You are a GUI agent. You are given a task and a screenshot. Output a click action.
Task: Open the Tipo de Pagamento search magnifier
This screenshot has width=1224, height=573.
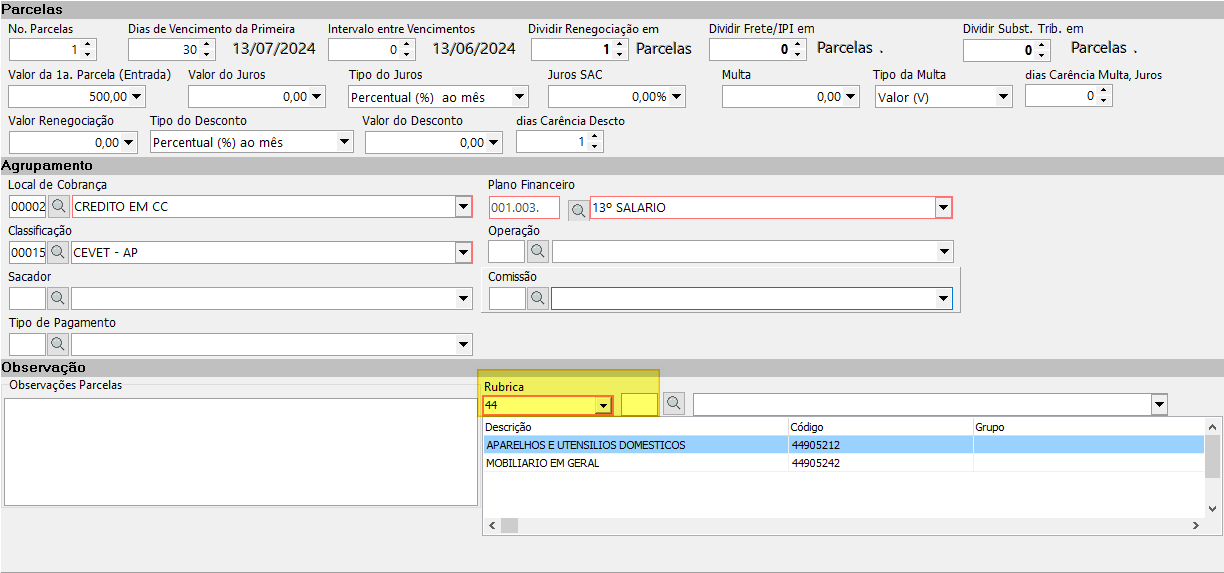tap(59, 344)
